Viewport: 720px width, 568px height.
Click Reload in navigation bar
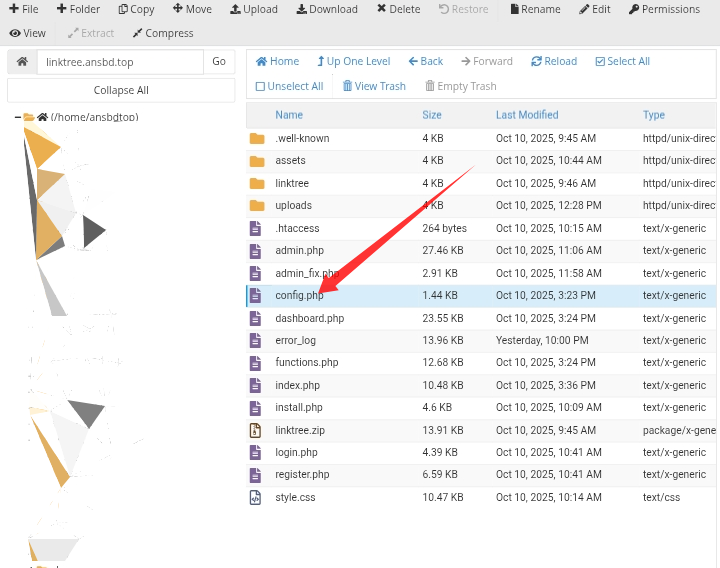[x=554, y=61]
